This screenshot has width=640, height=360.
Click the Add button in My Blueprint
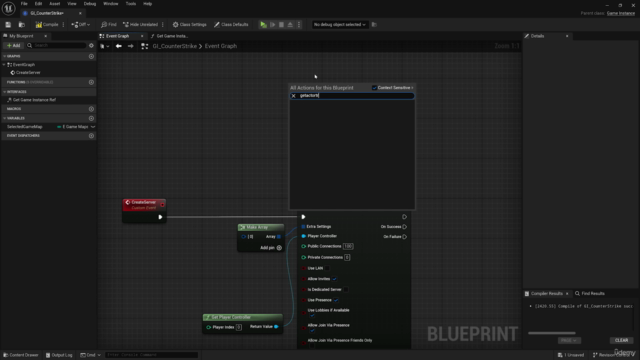(13, 45)
